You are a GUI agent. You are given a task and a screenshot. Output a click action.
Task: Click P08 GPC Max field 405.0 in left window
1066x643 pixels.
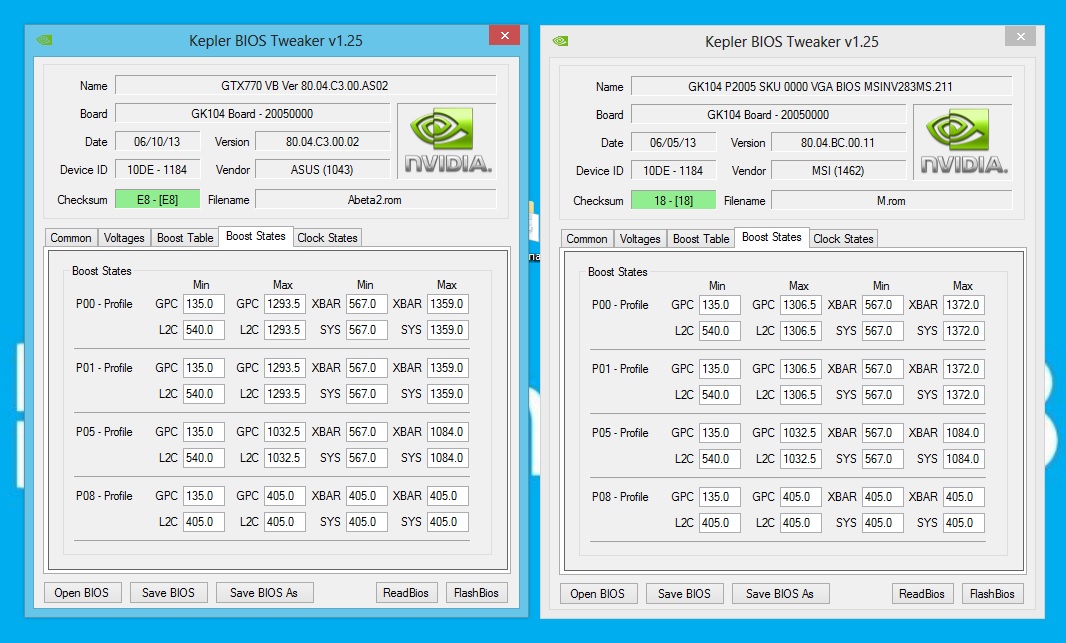coord(284,496)
